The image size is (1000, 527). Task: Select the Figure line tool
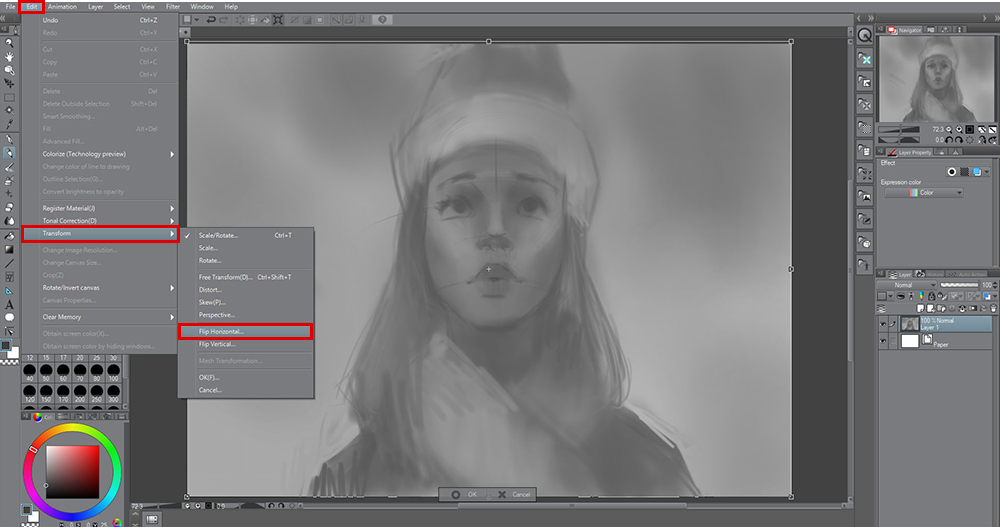coord(9,263)
